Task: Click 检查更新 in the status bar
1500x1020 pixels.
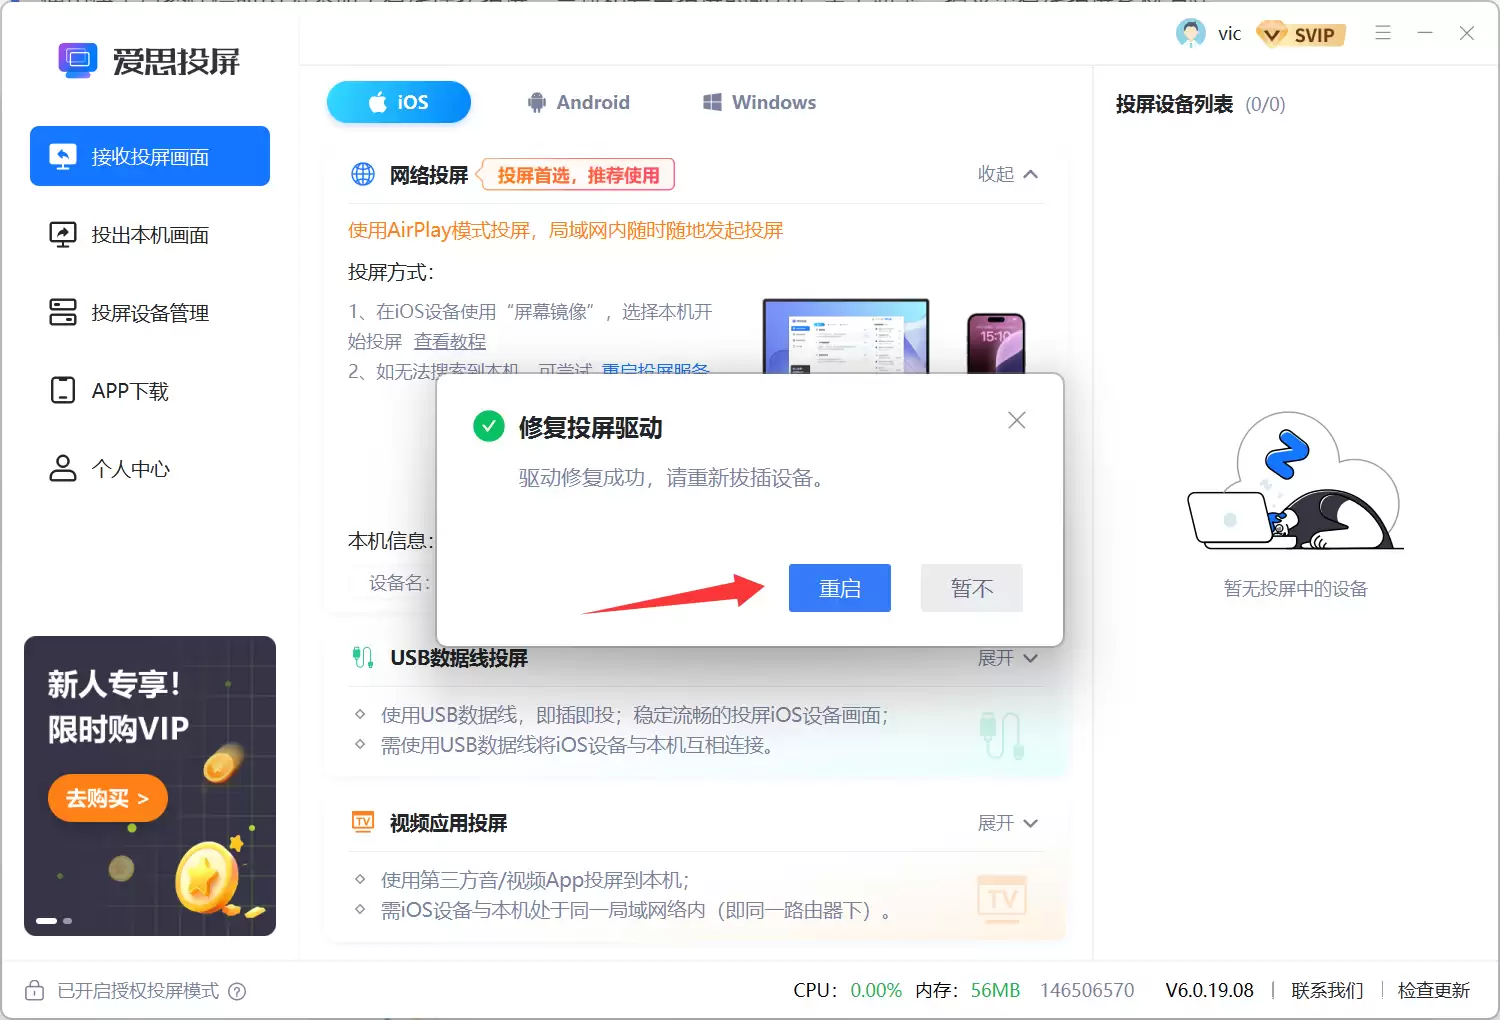Action: coord(1433,991)
